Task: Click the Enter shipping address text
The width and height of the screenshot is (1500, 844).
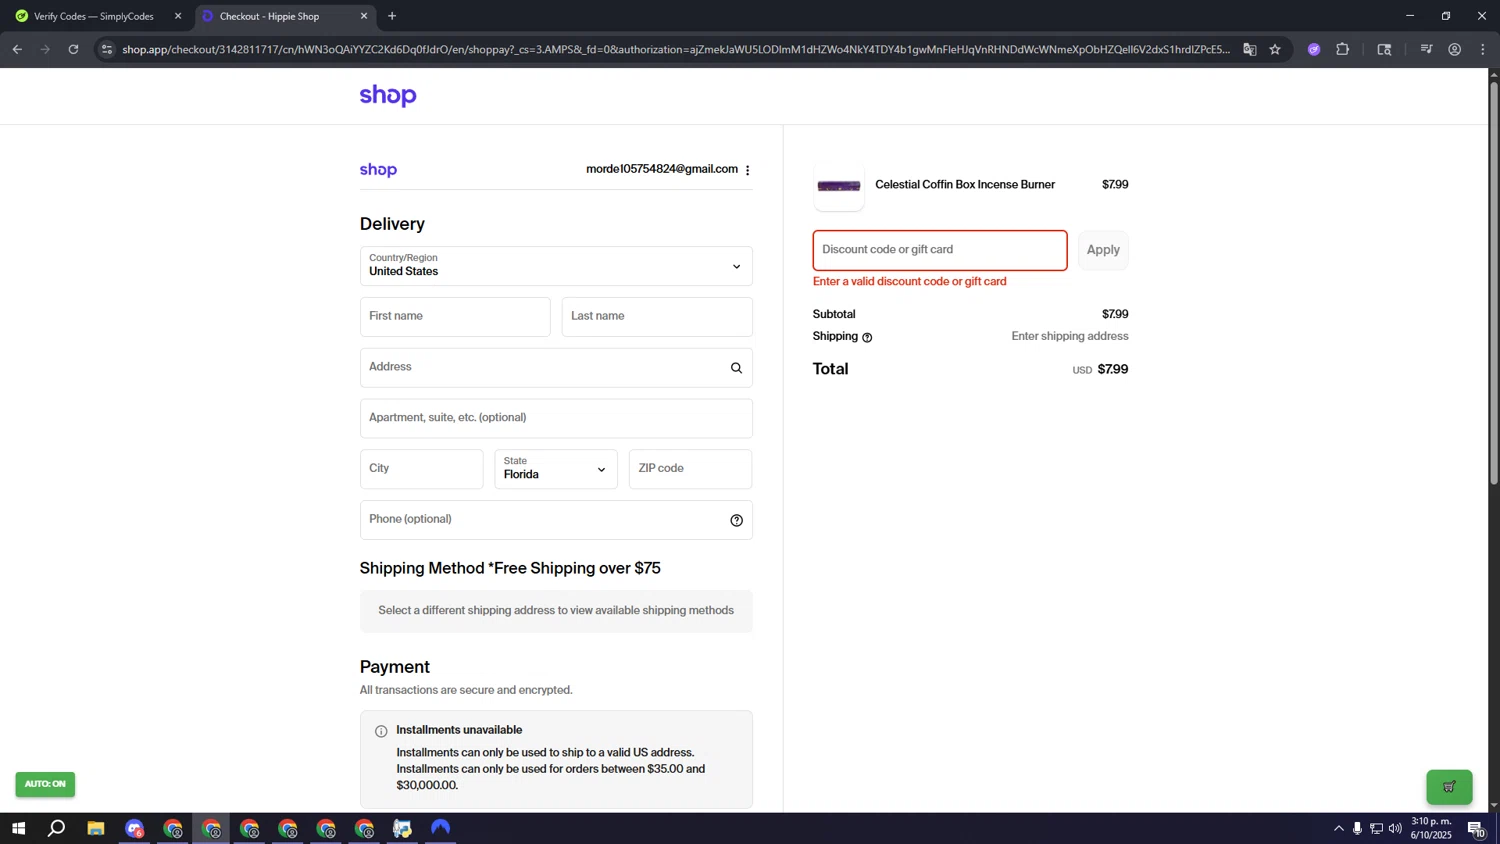Action: tap(1070, 336)
